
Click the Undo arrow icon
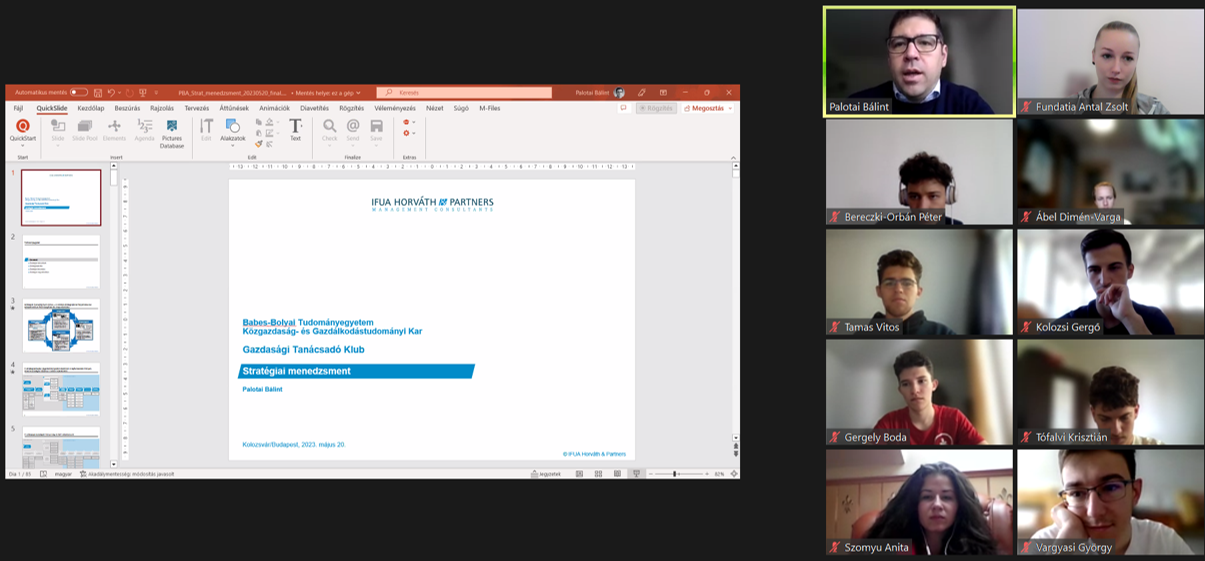pyautogui.click(x=111, y=92)
